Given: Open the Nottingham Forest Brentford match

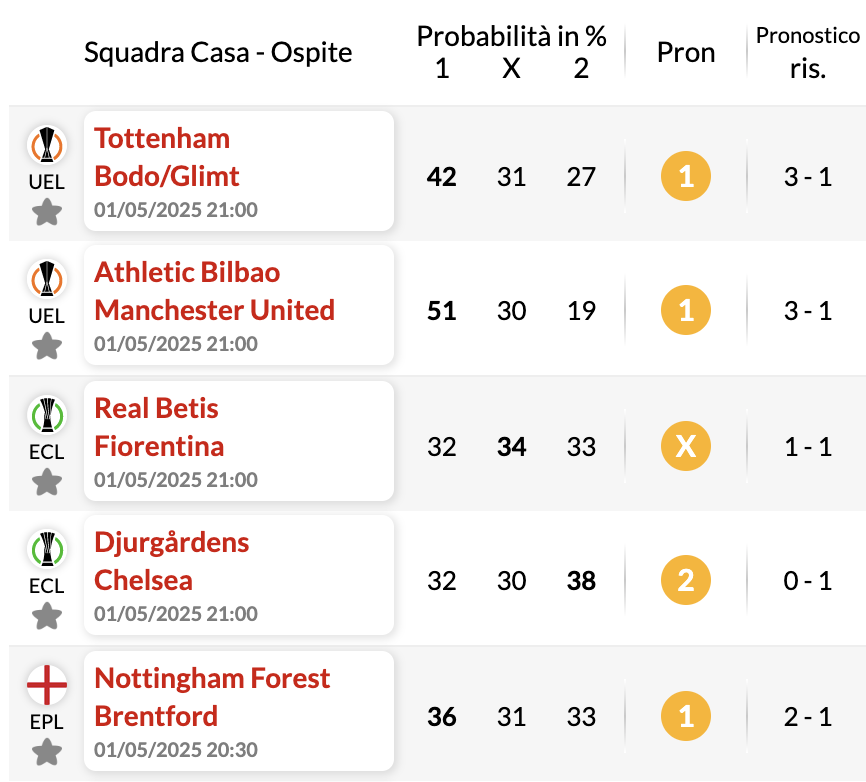Looking at the screenshot, I should coord(239,711).
